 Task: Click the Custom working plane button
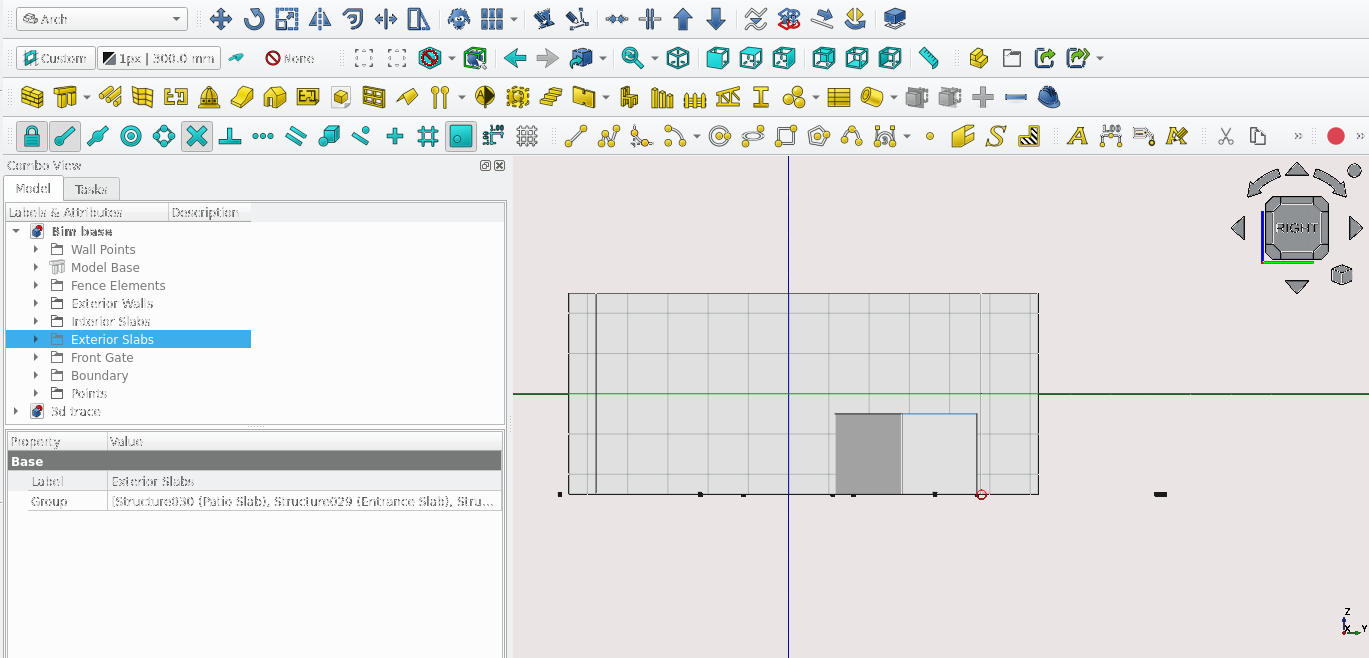pos(56,58)
